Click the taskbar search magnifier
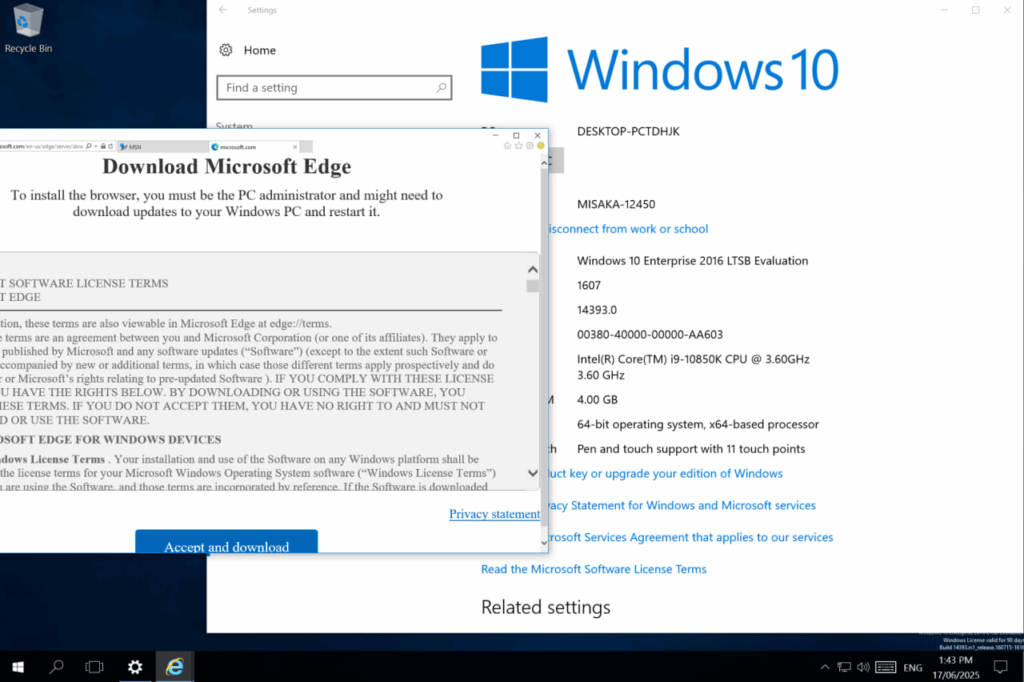 pos(57,666)
